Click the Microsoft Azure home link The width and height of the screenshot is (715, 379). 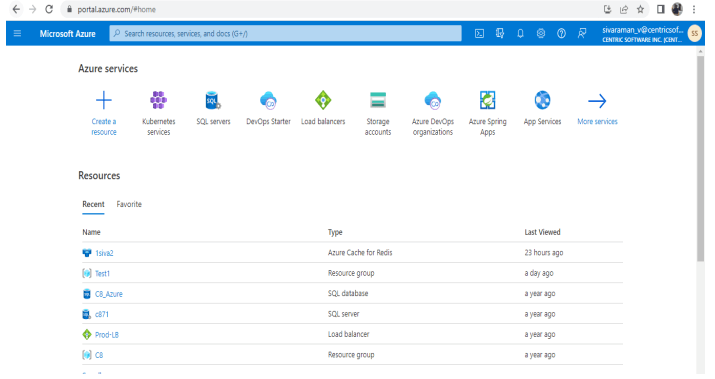pyautogui.click(x=67, y=34)
